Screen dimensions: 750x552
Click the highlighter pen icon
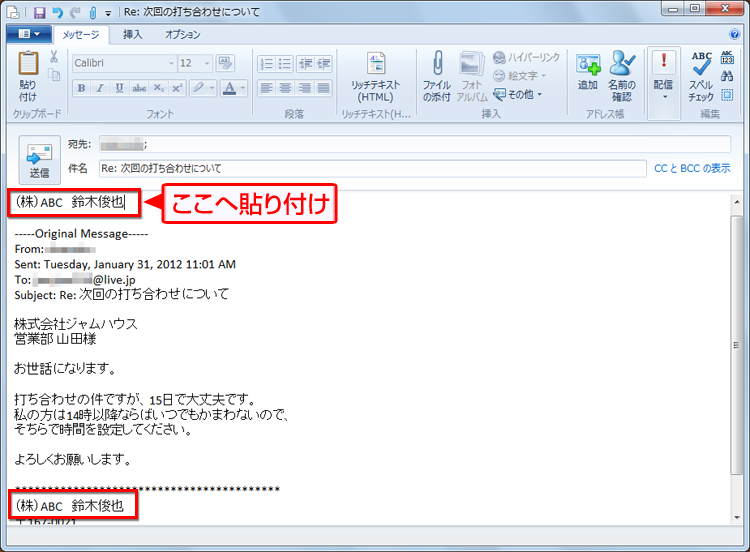point(198,88)
